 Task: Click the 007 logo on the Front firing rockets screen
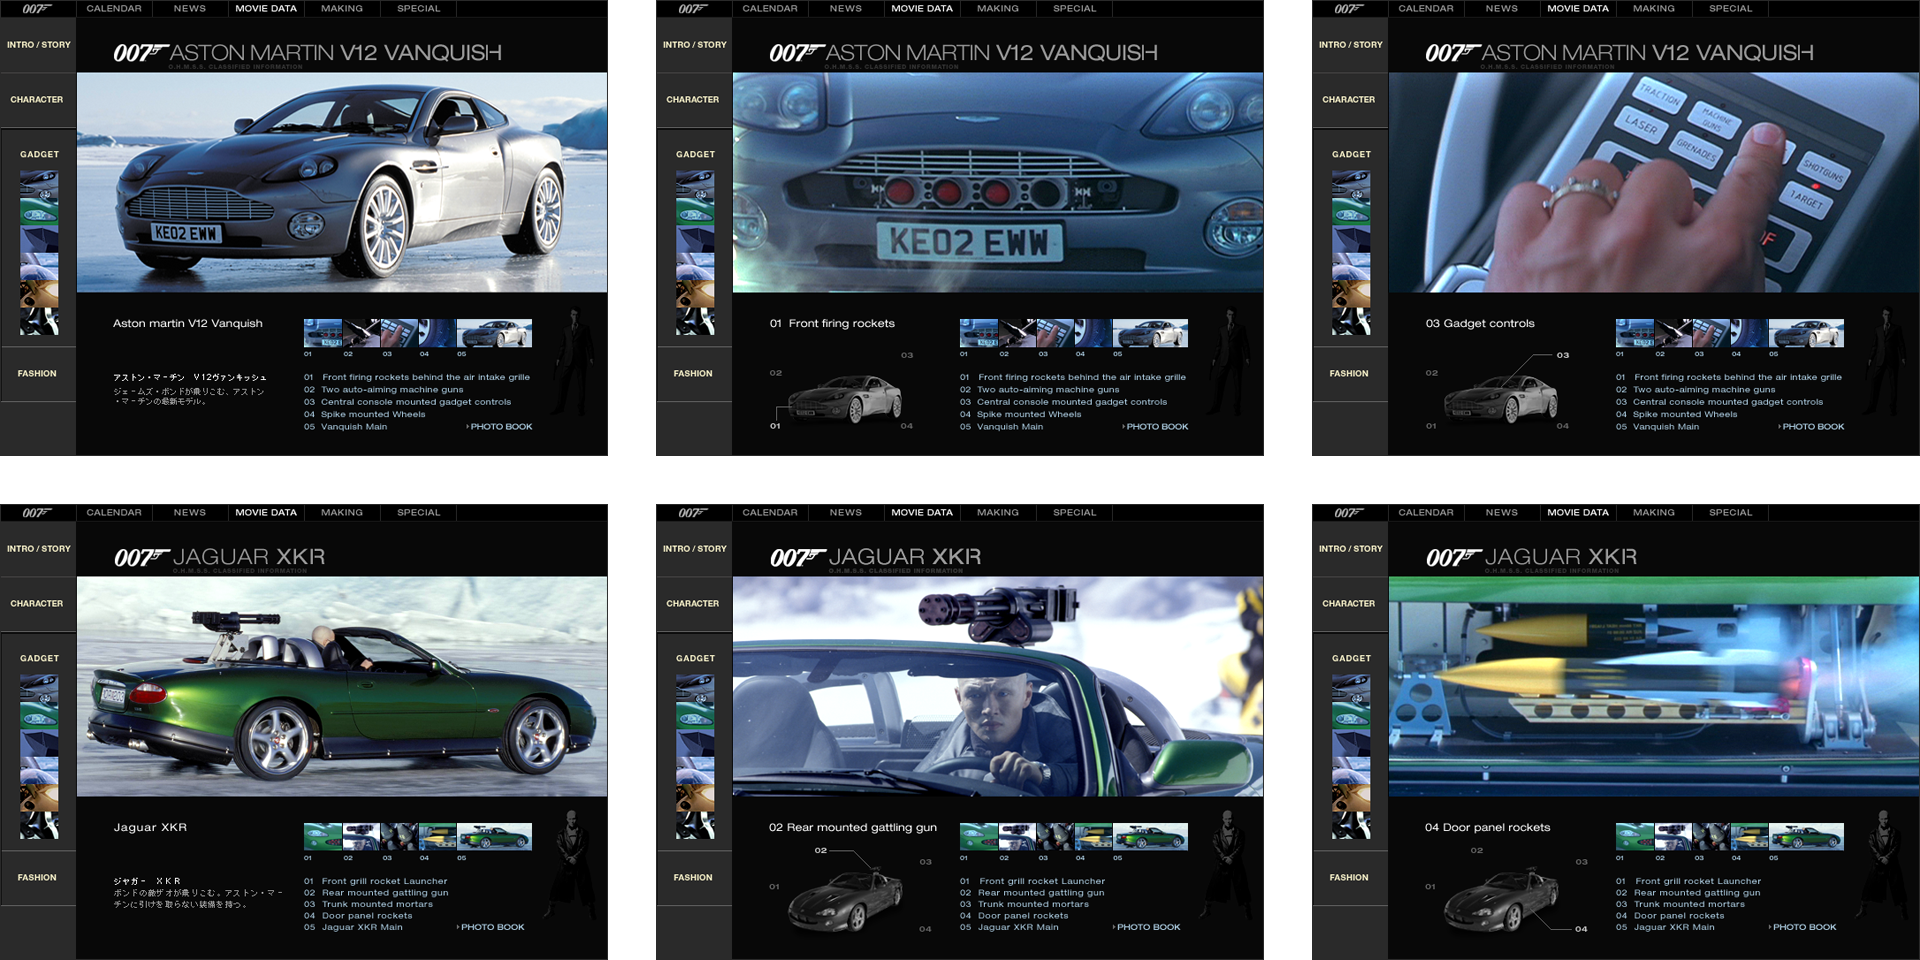coord(693,9)
